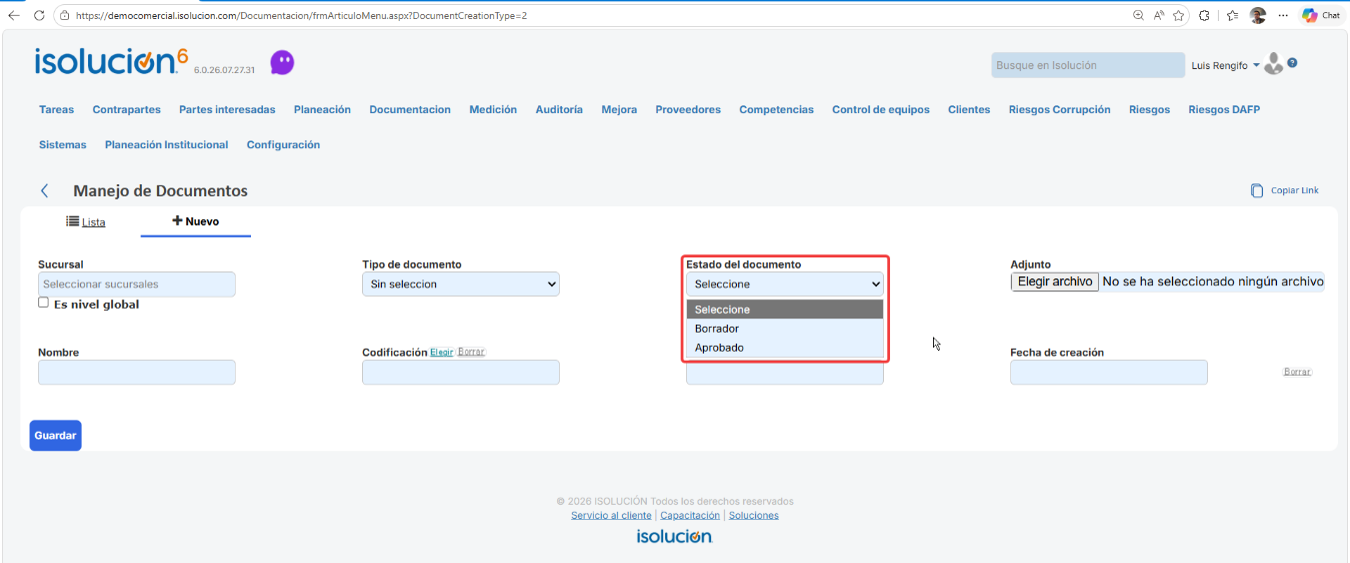Open the Competencias menu
The image size is (1350, 563).
(x=776, y=110)
